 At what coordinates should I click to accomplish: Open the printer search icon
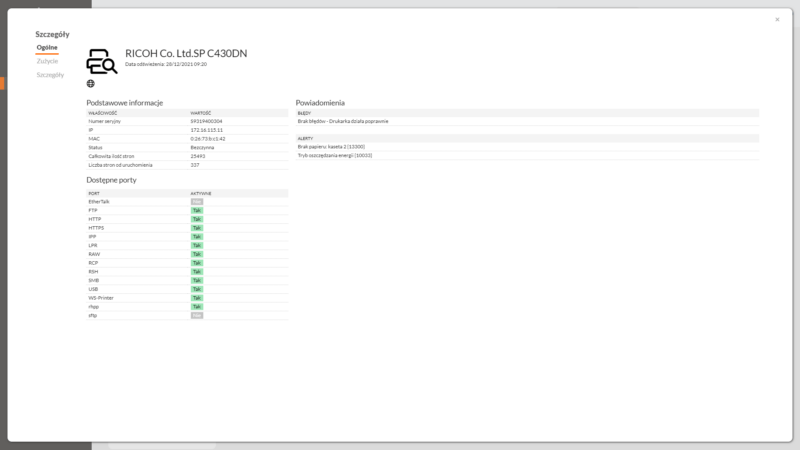(102, 61)
